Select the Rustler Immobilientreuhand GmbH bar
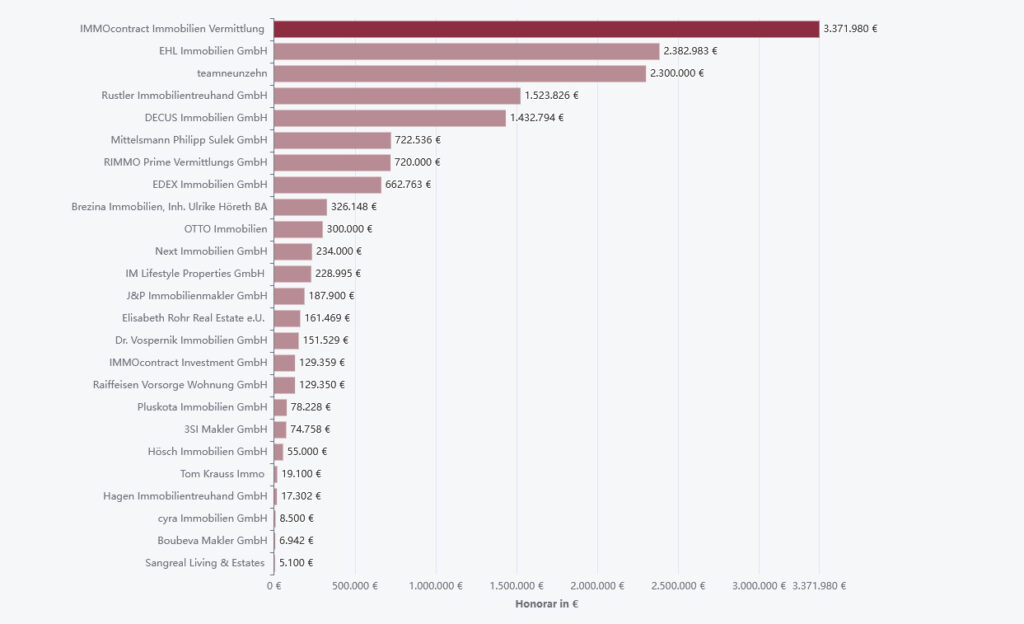Viewport: 1024px width, 624px height. [397, 95]
